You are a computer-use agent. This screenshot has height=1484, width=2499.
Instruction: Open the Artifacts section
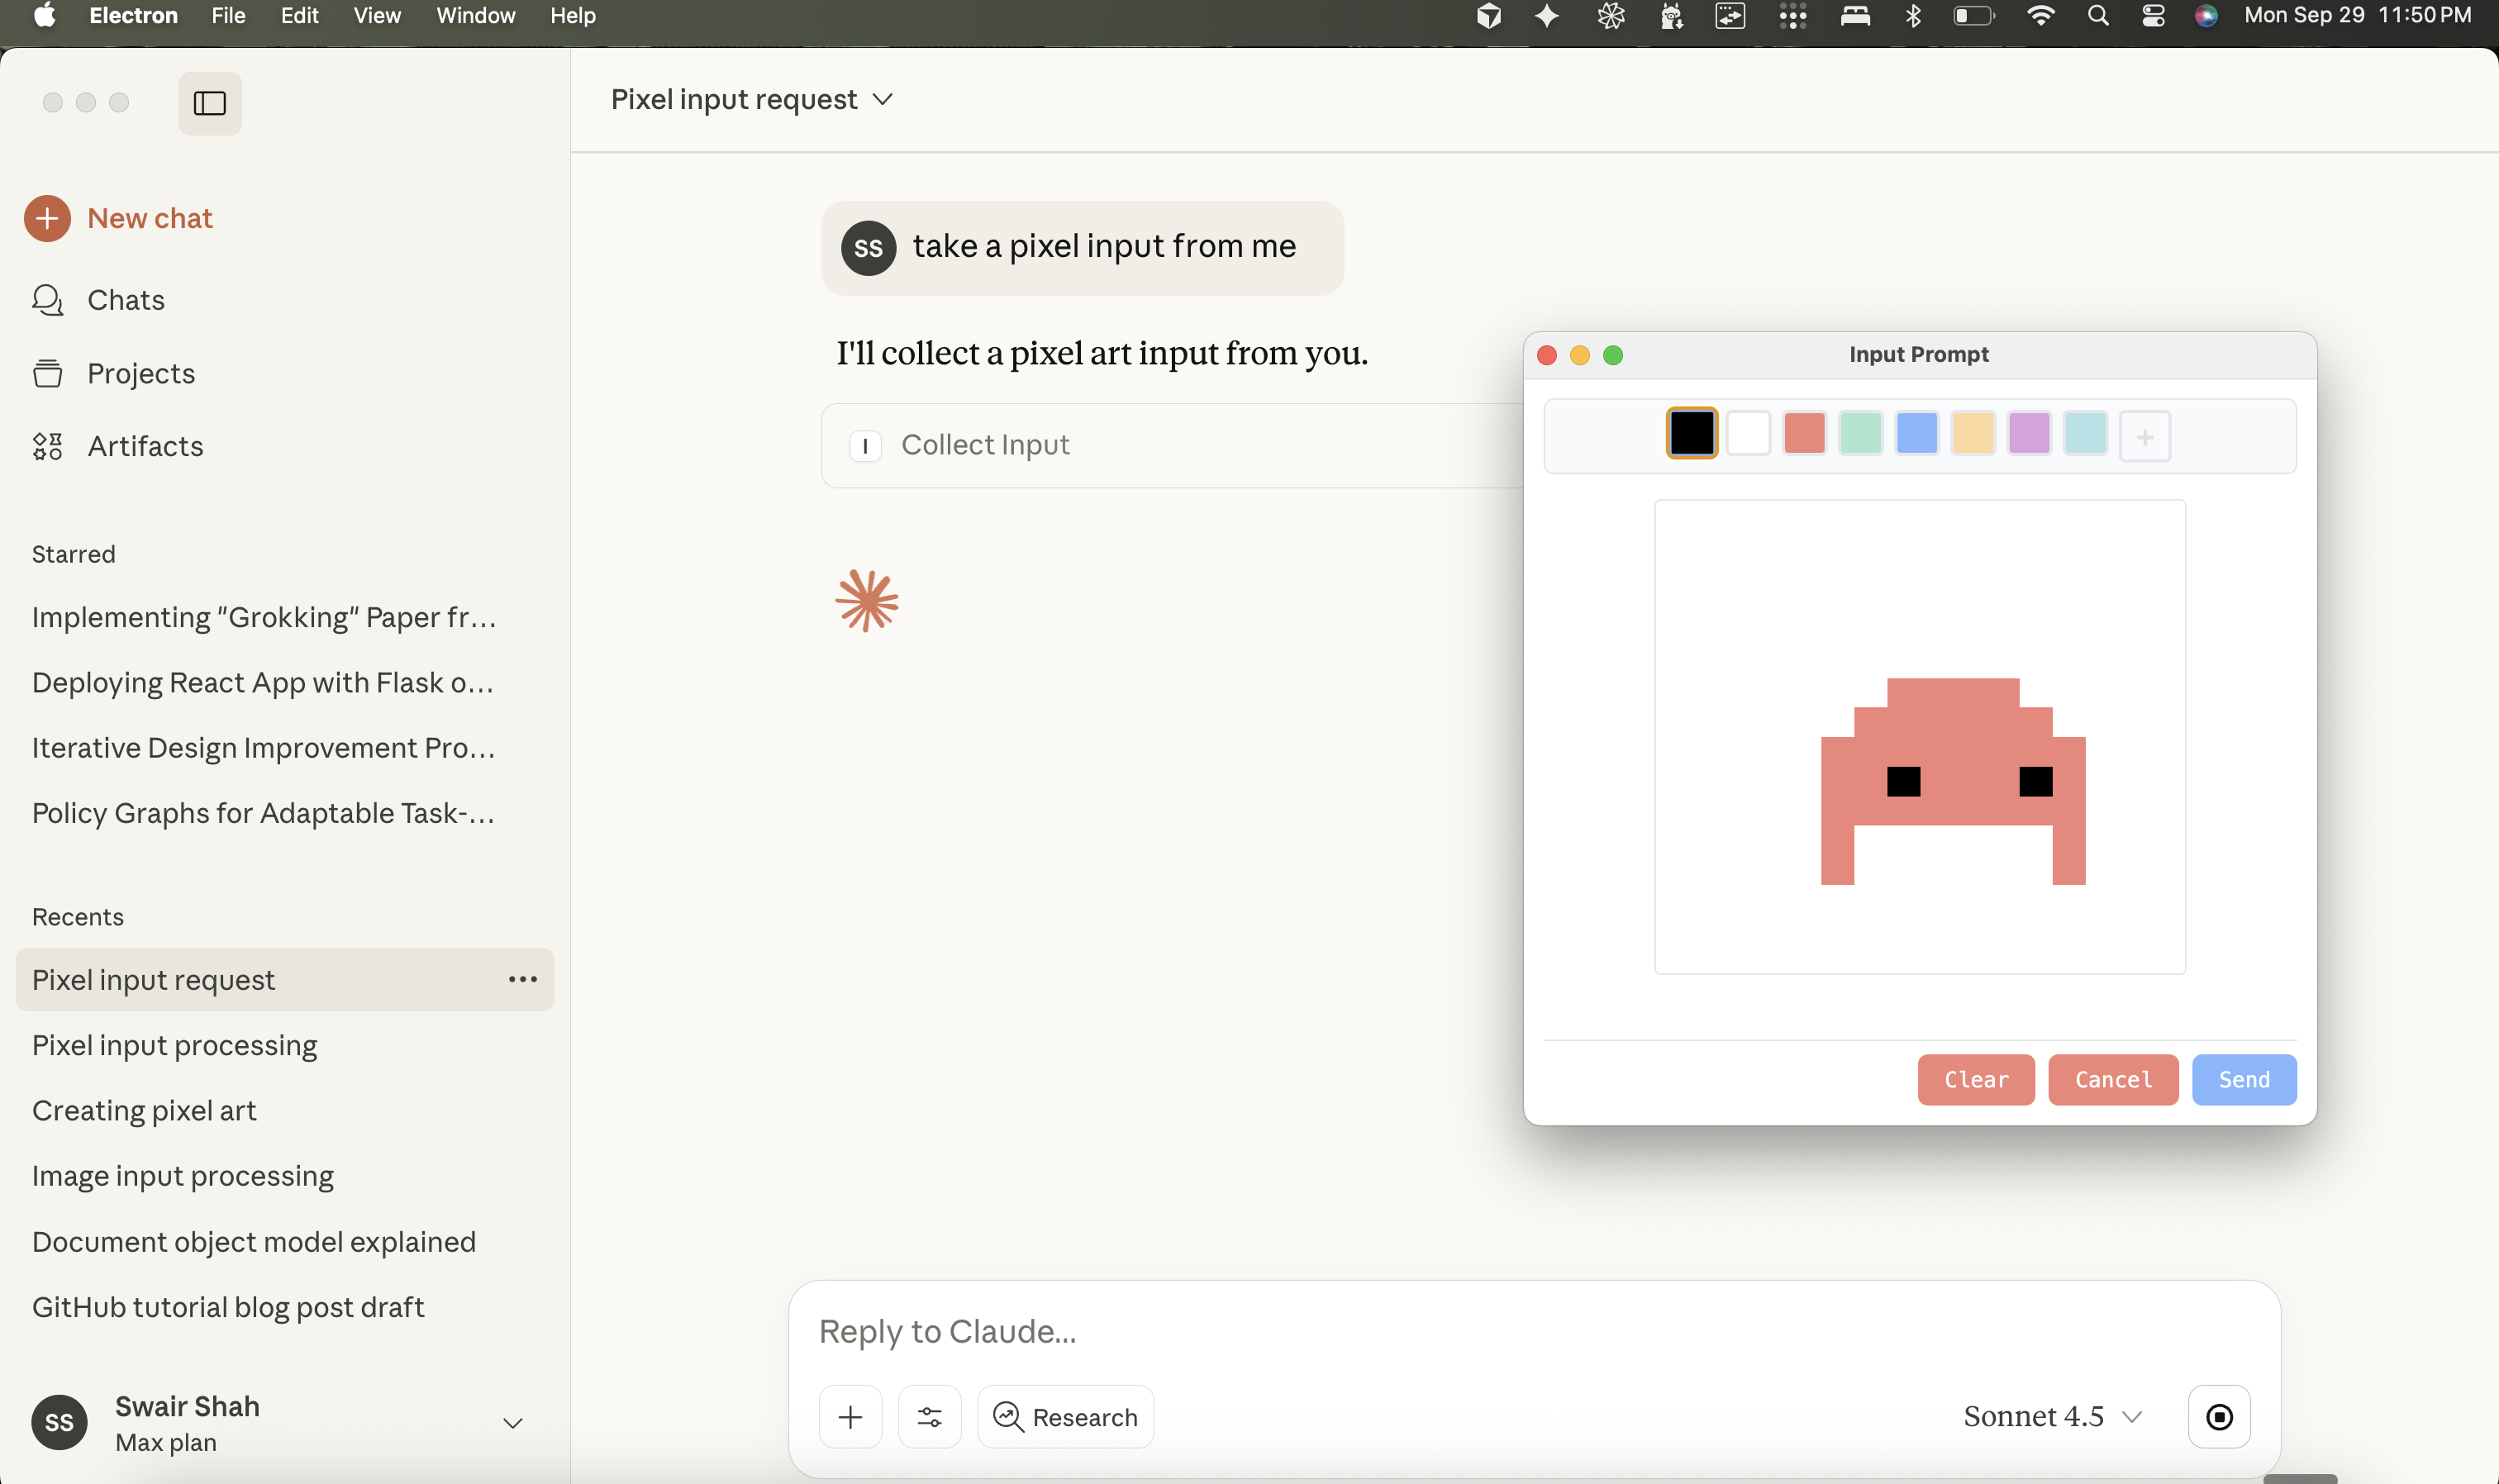click(x=144, y=446)
